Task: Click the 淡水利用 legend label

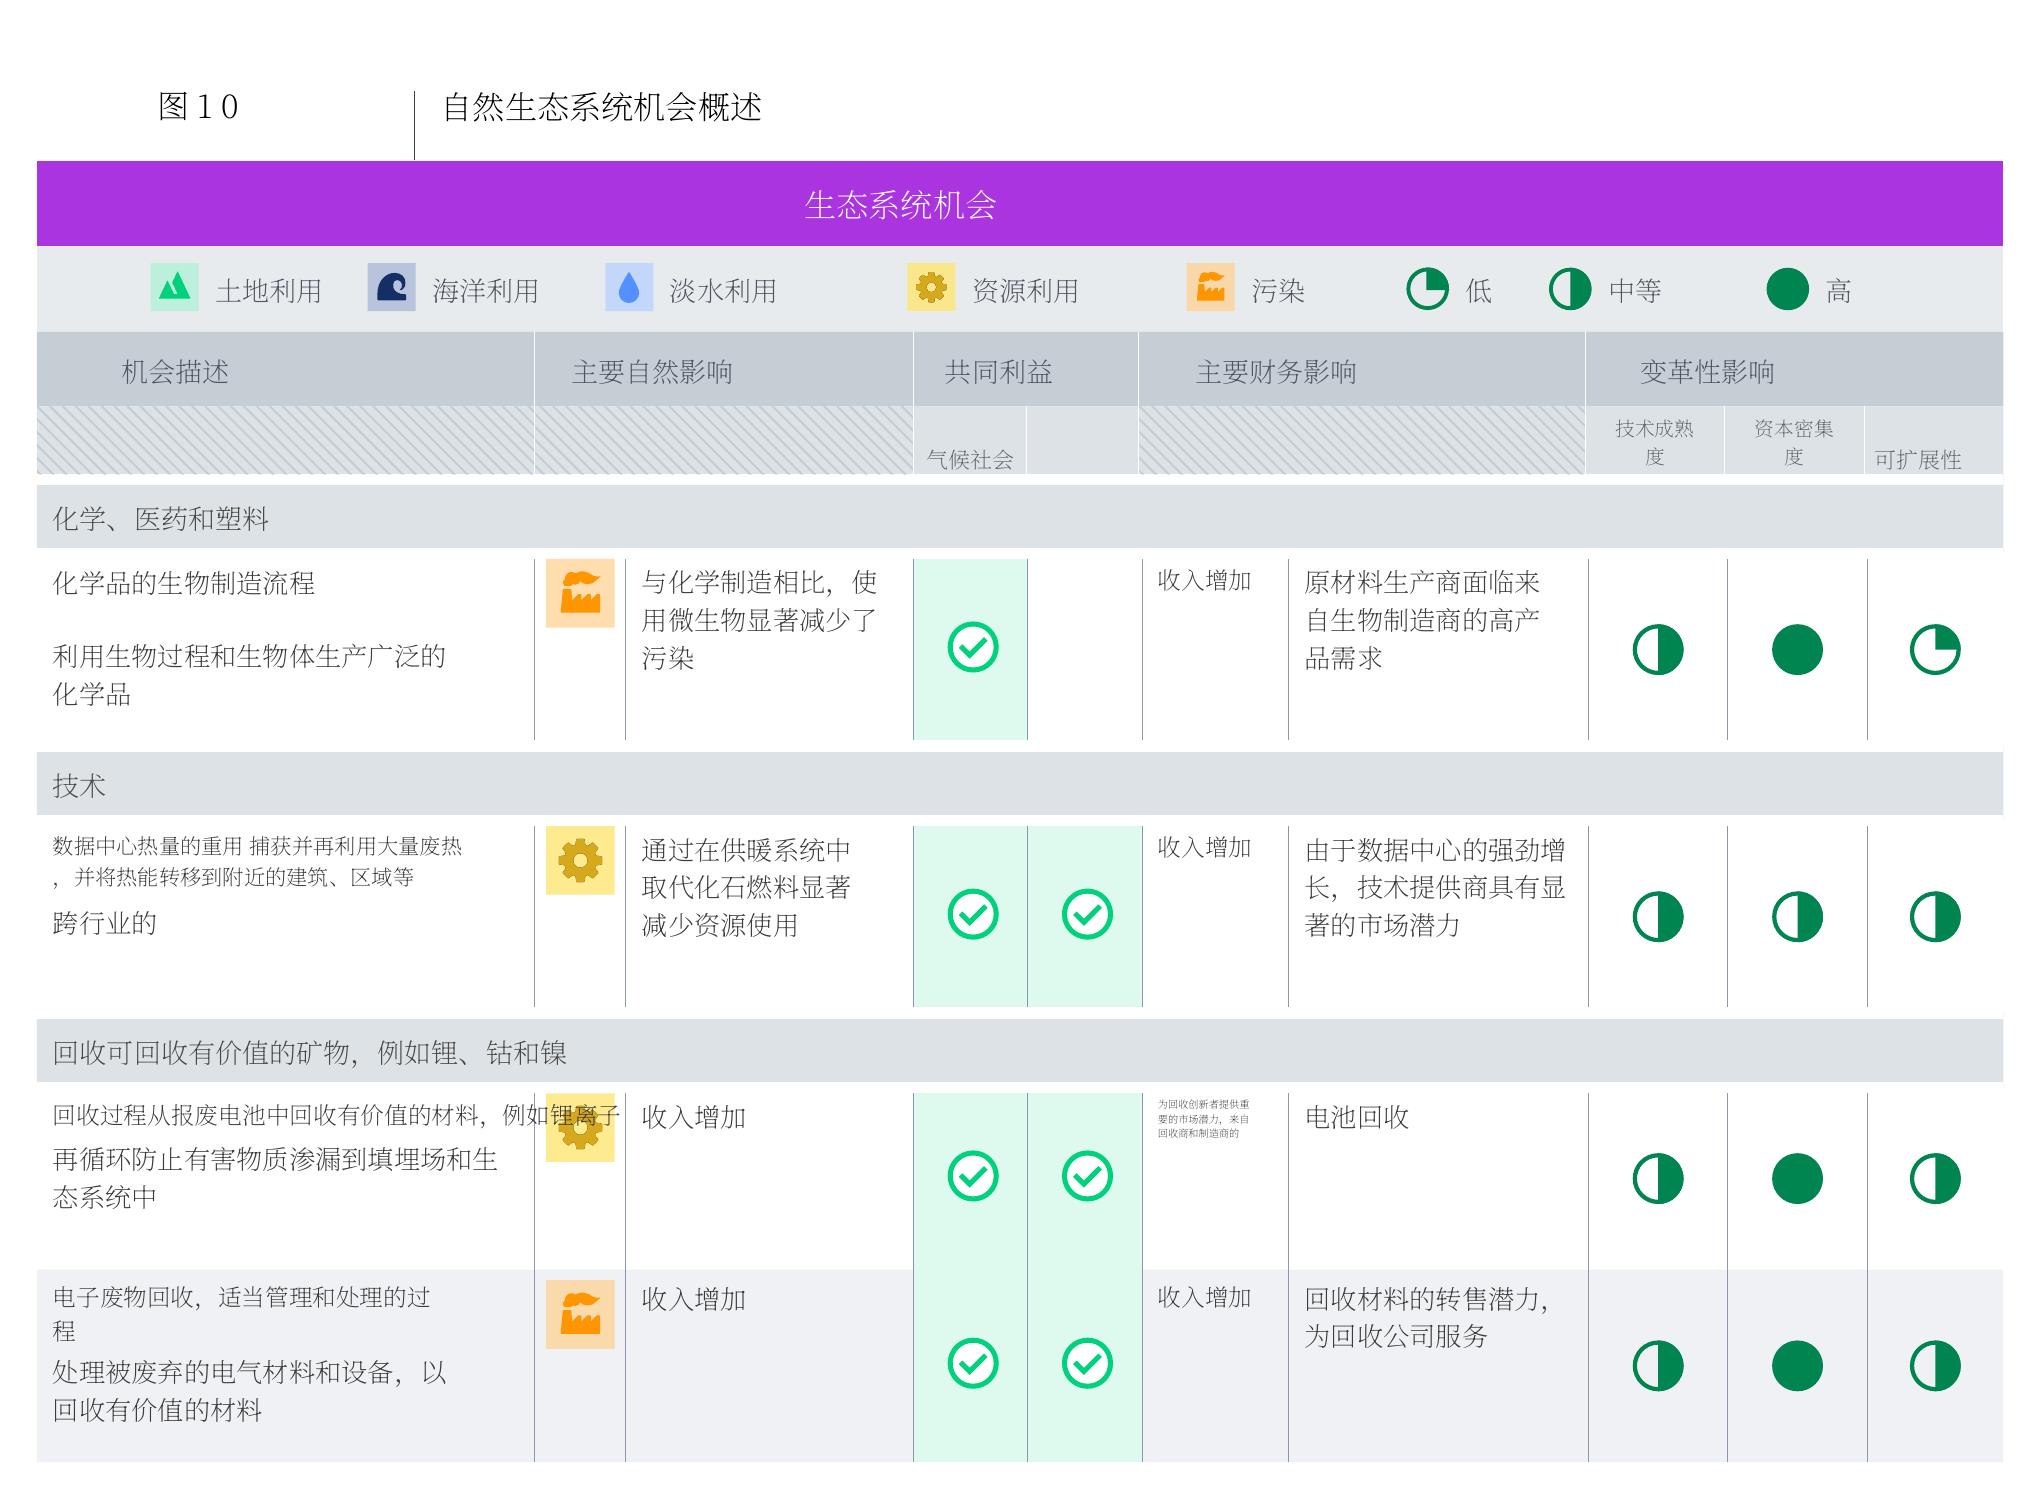Action: click(723, 291)
